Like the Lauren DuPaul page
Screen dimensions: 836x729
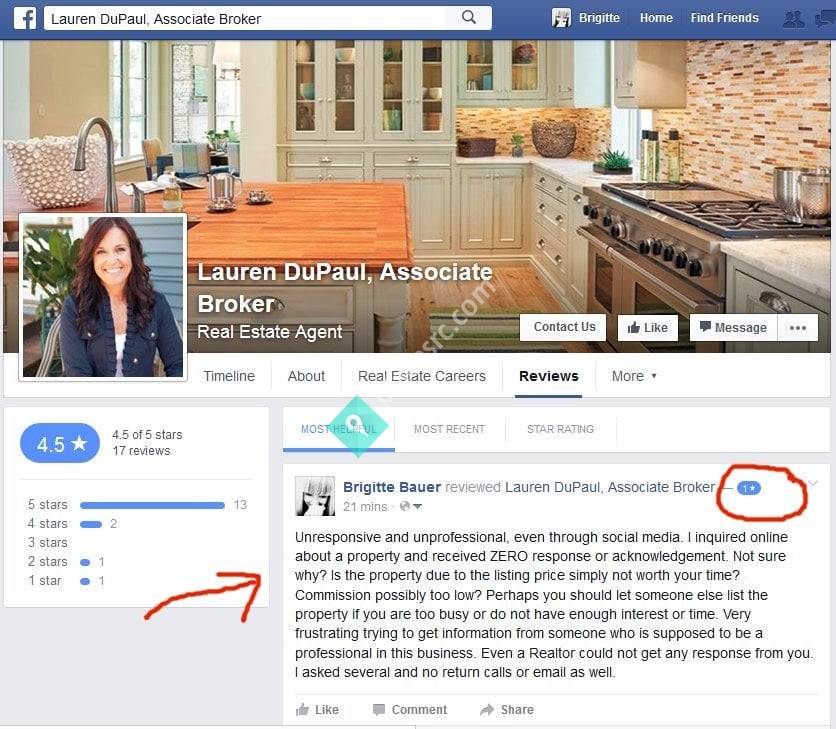click(x=648, y=327)
